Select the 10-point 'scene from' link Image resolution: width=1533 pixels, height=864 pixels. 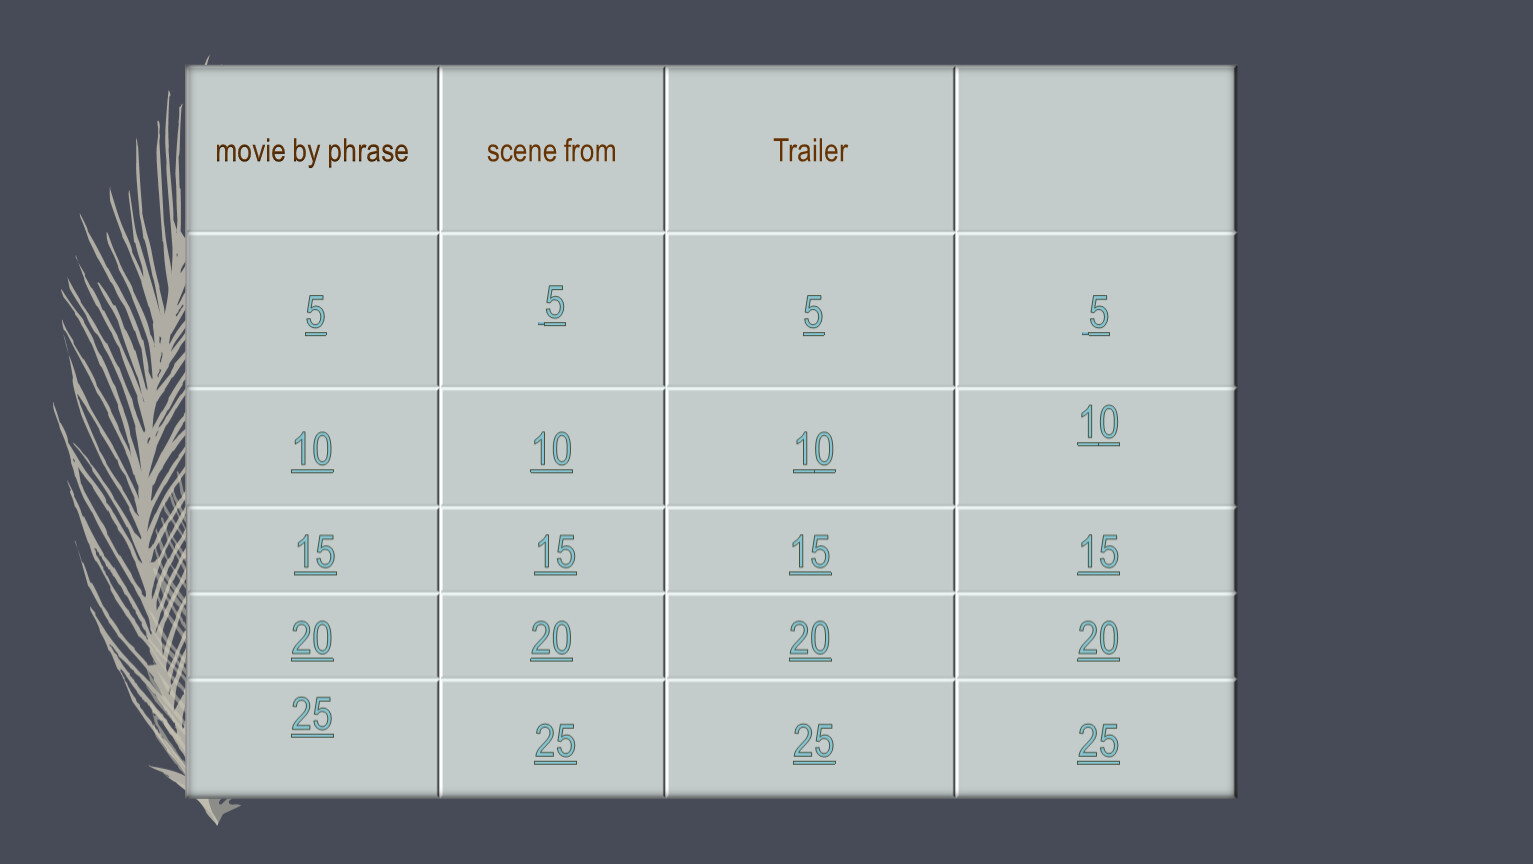[551, 450]
